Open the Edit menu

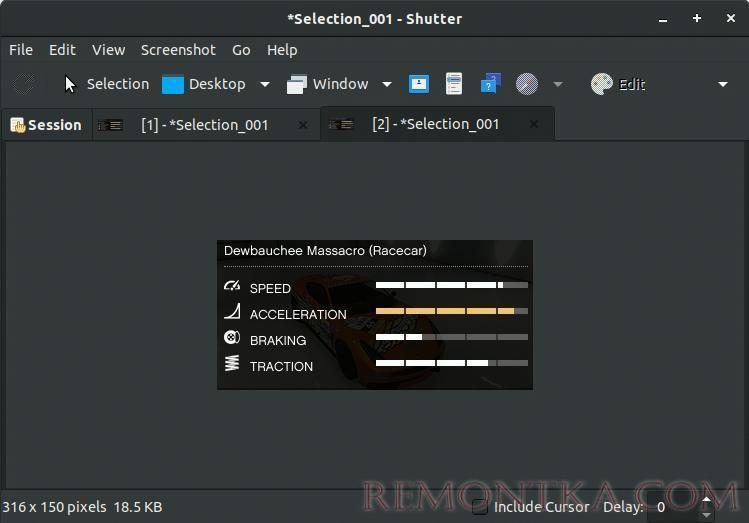pyautogui.click(x=62, y=50)
